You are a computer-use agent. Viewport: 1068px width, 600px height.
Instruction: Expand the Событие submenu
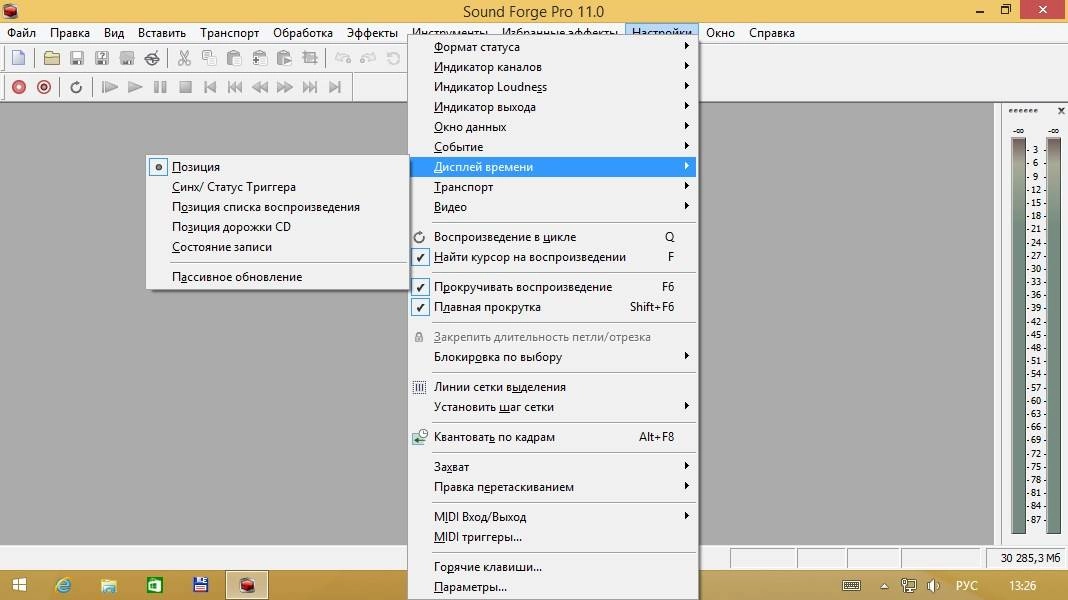point(553,147)
